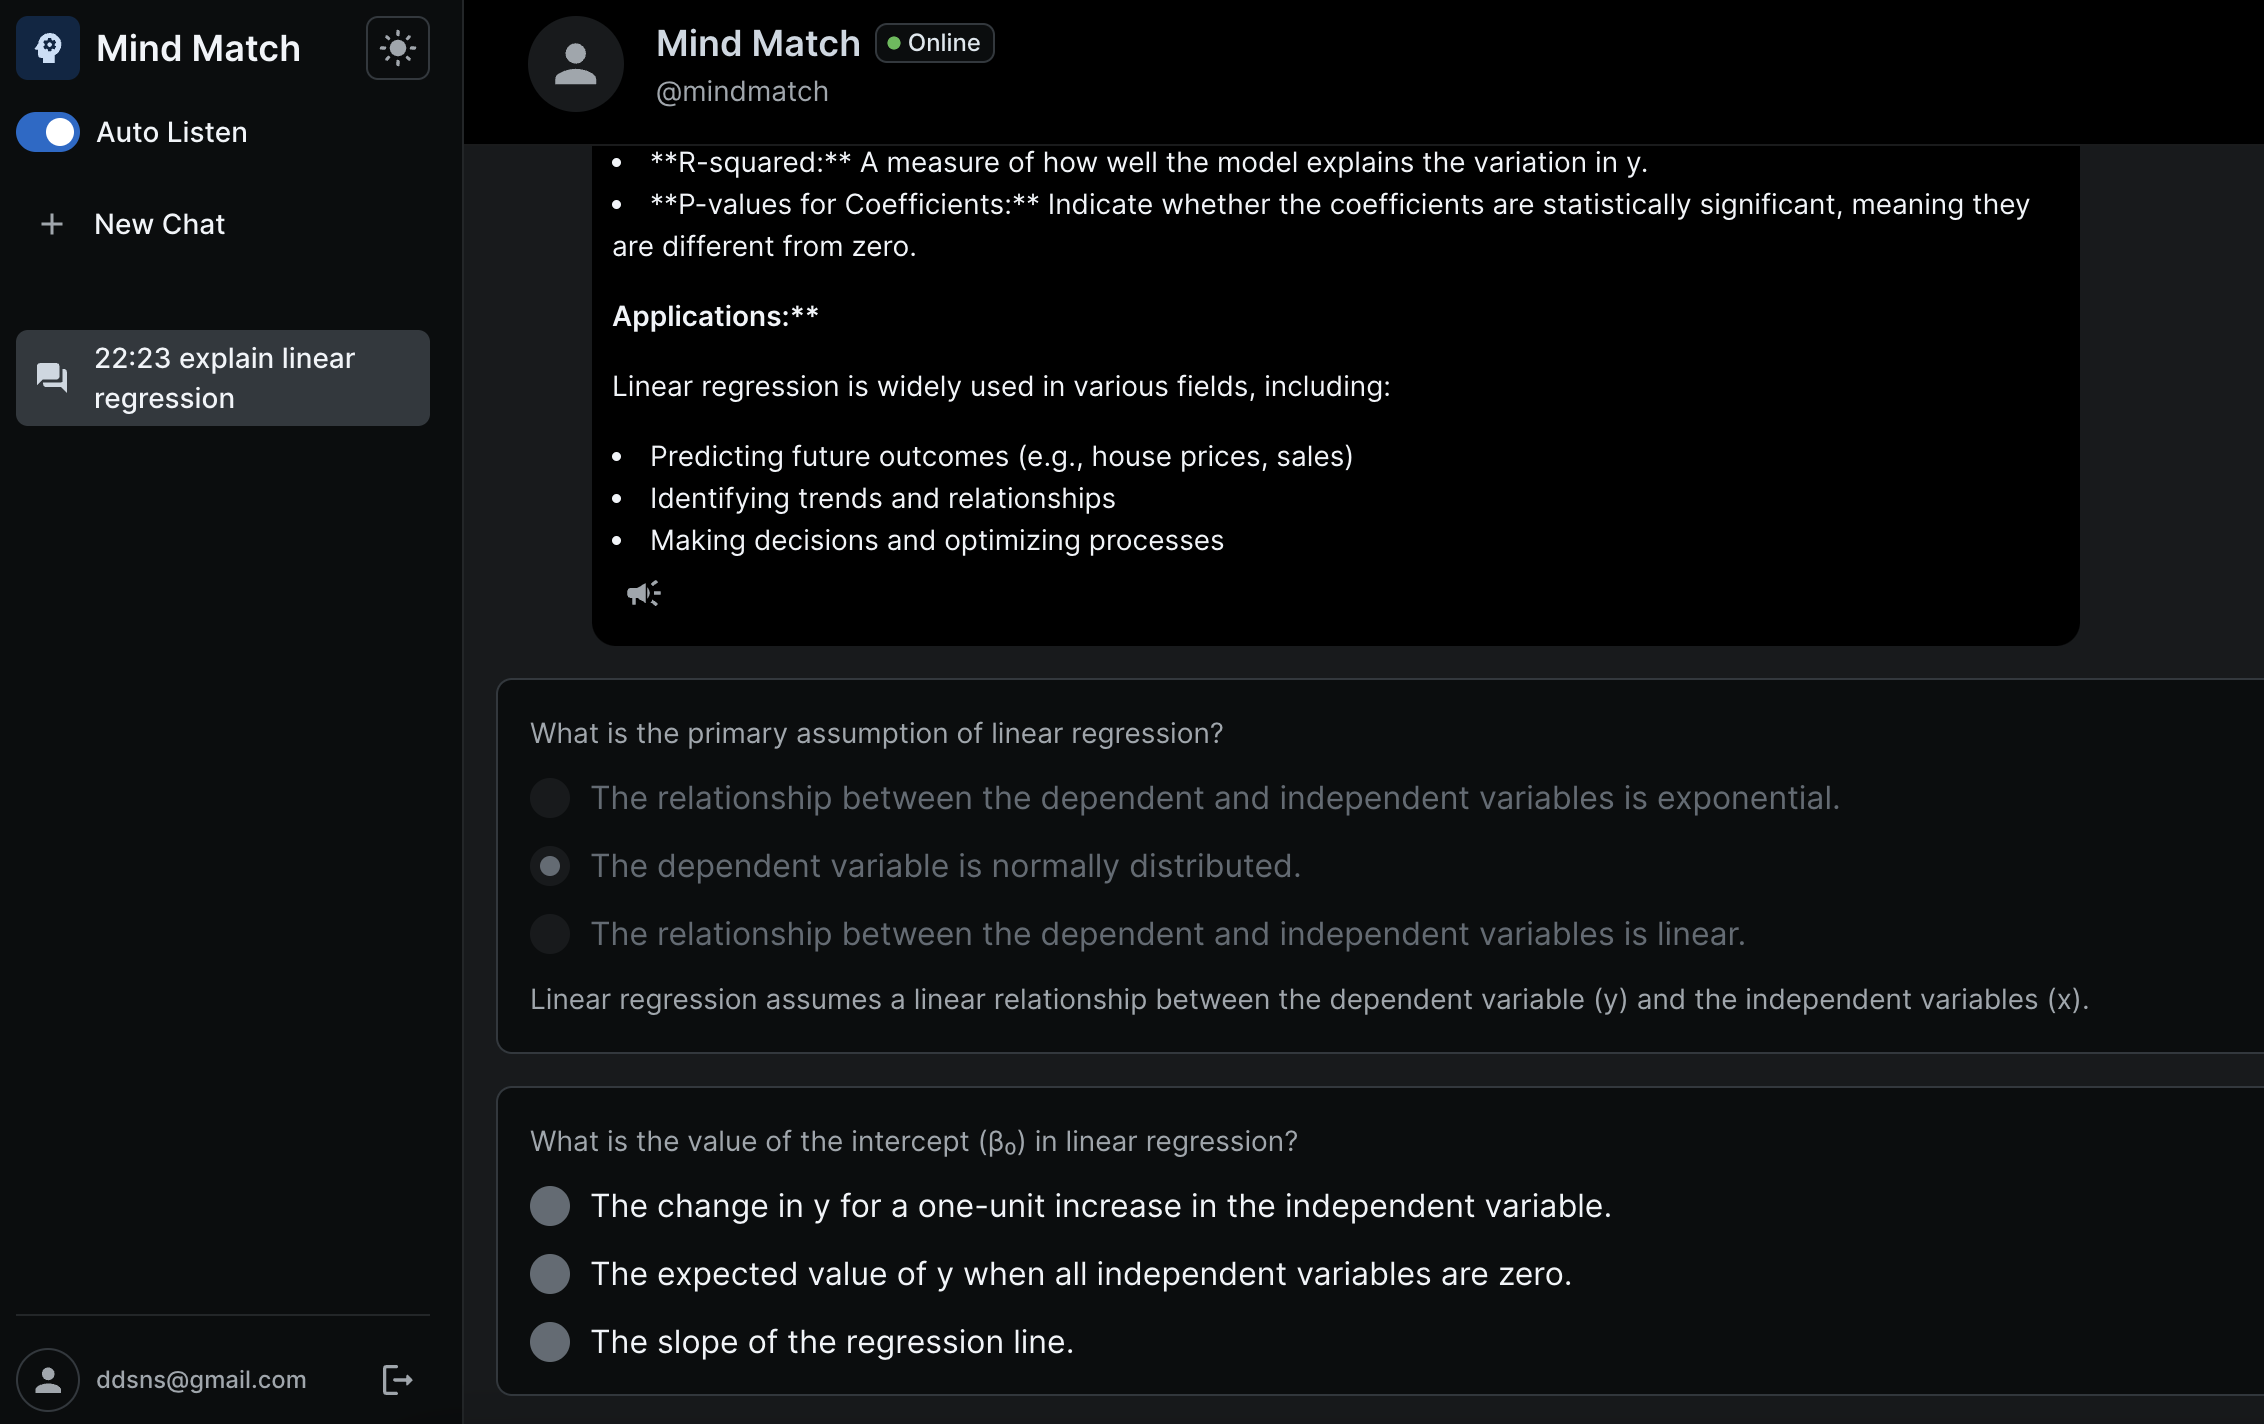This screenshot has width=2264, height=1424.
Task: Open "22:23 explain linear regression" chat
Action: tap(224, 378)
